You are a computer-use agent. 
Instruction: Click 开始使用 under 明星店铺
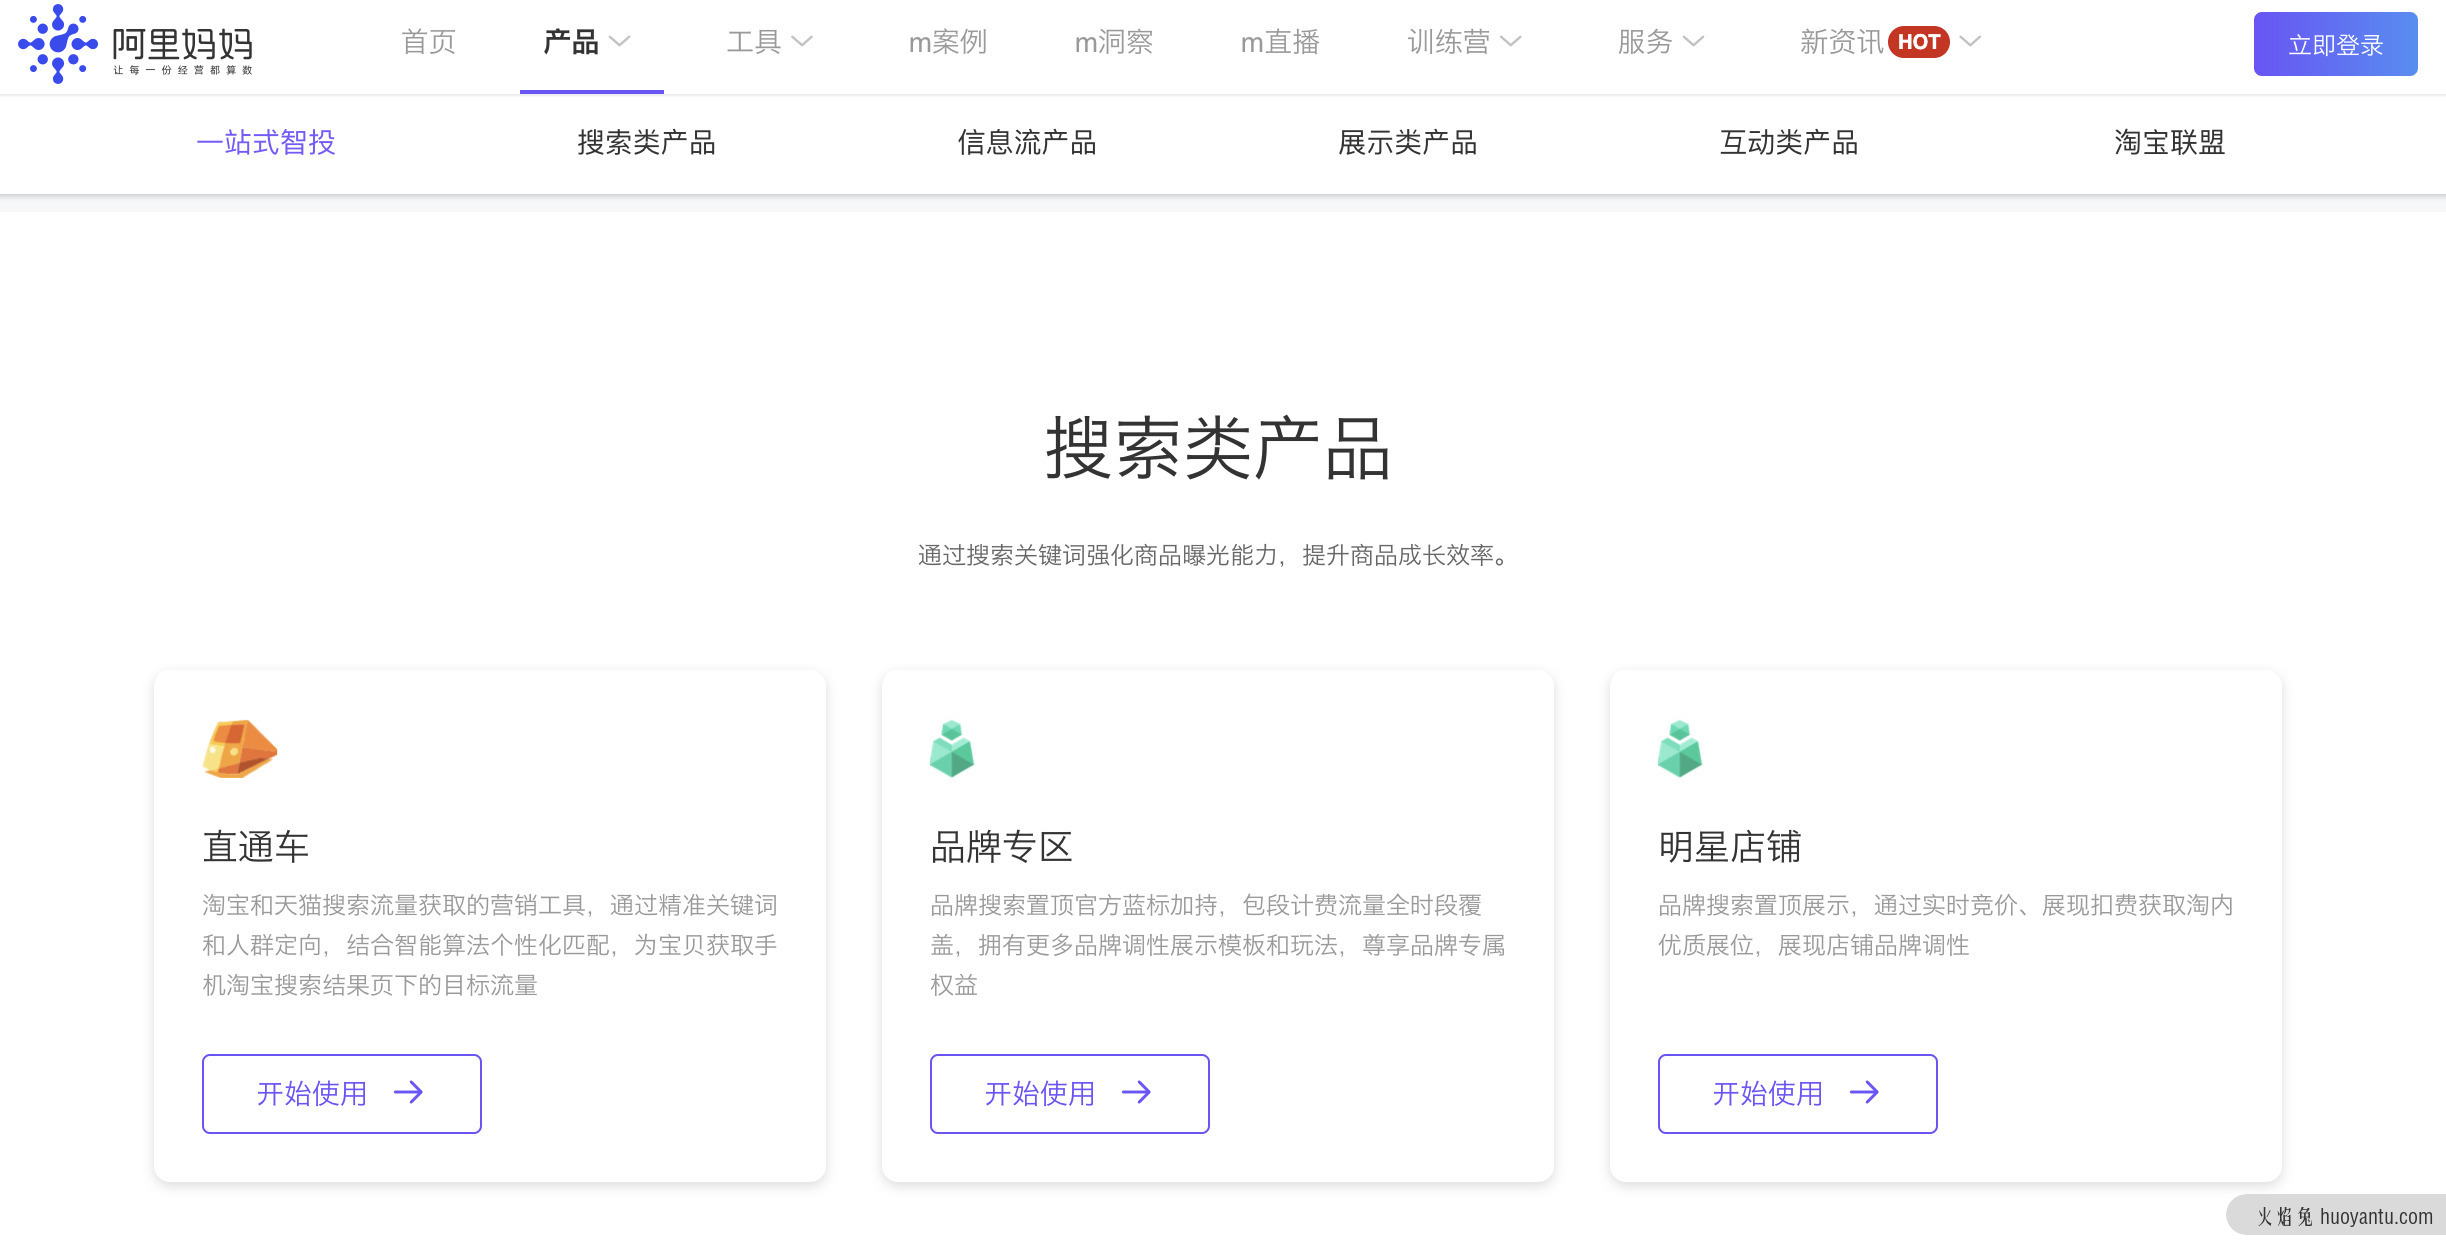click(1798, 1094)
